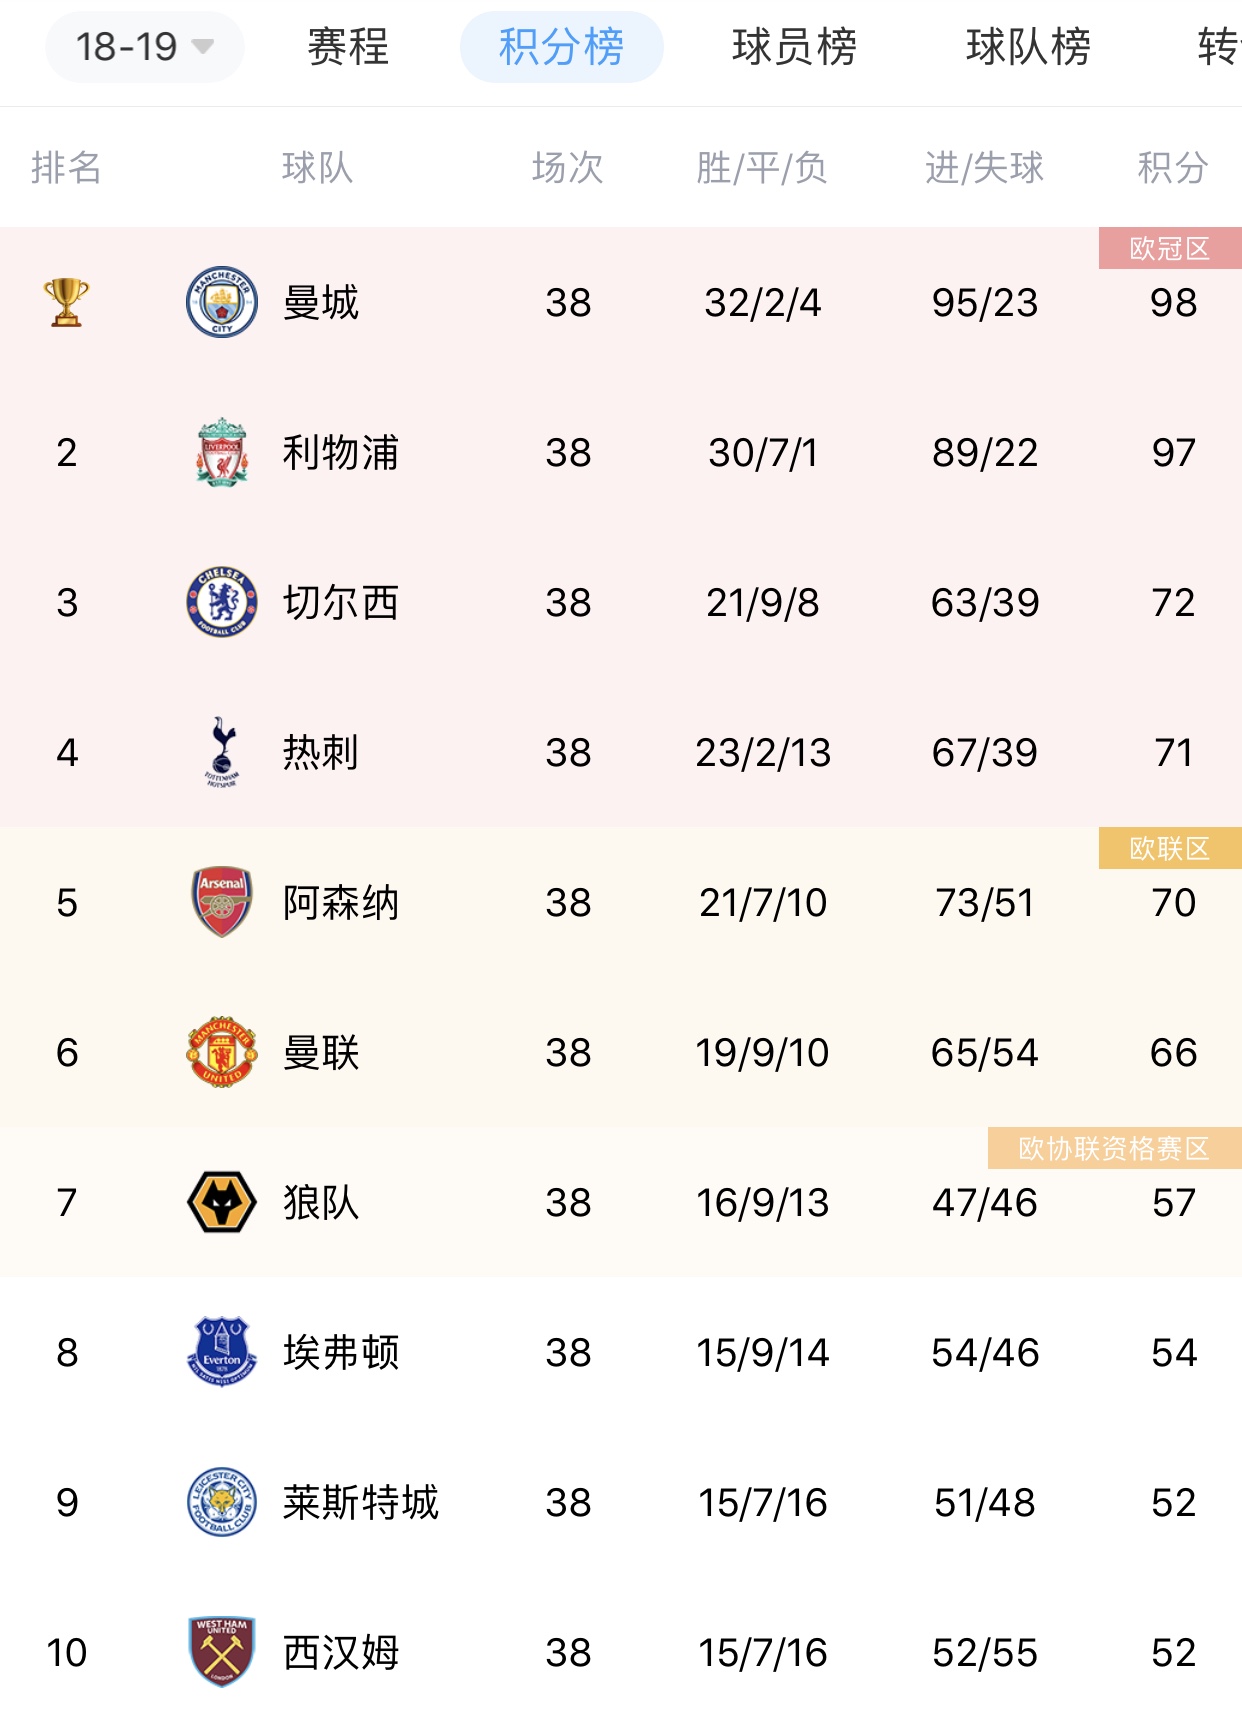Tap the Tottenham Hotspur cockerel logo

(222, 752)
